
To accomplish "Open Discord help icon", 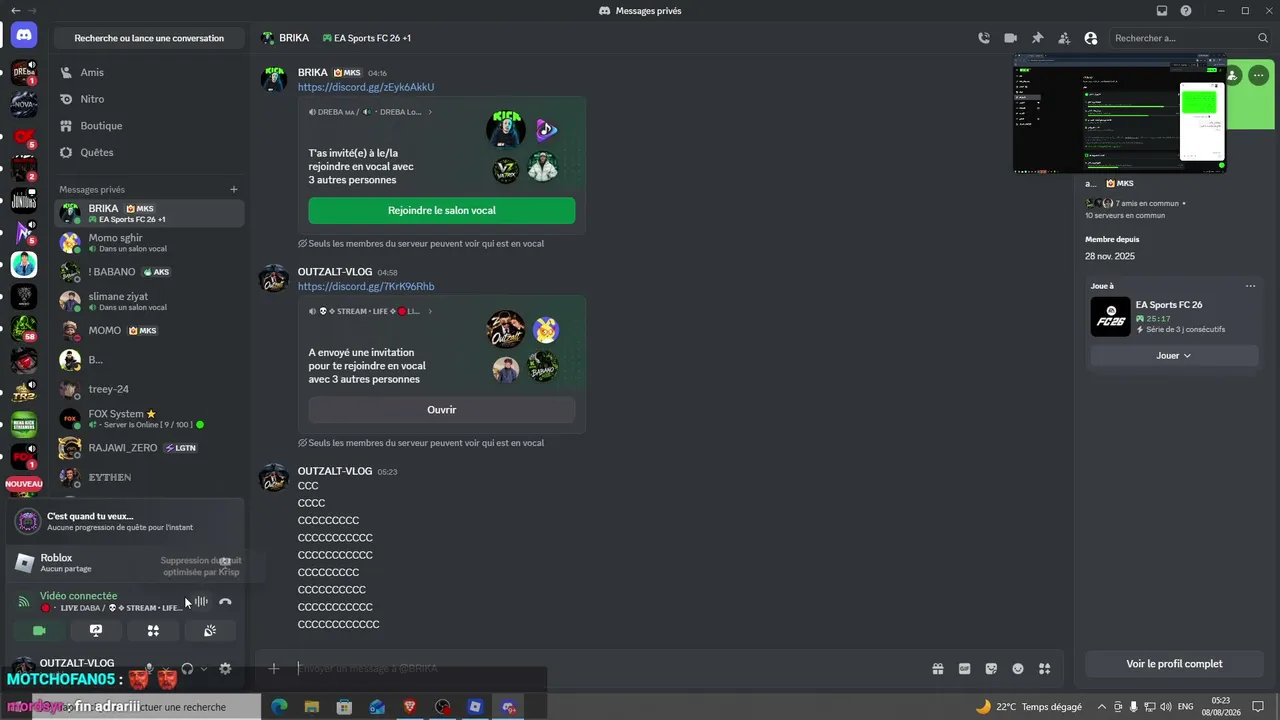I will point(1186,11).
